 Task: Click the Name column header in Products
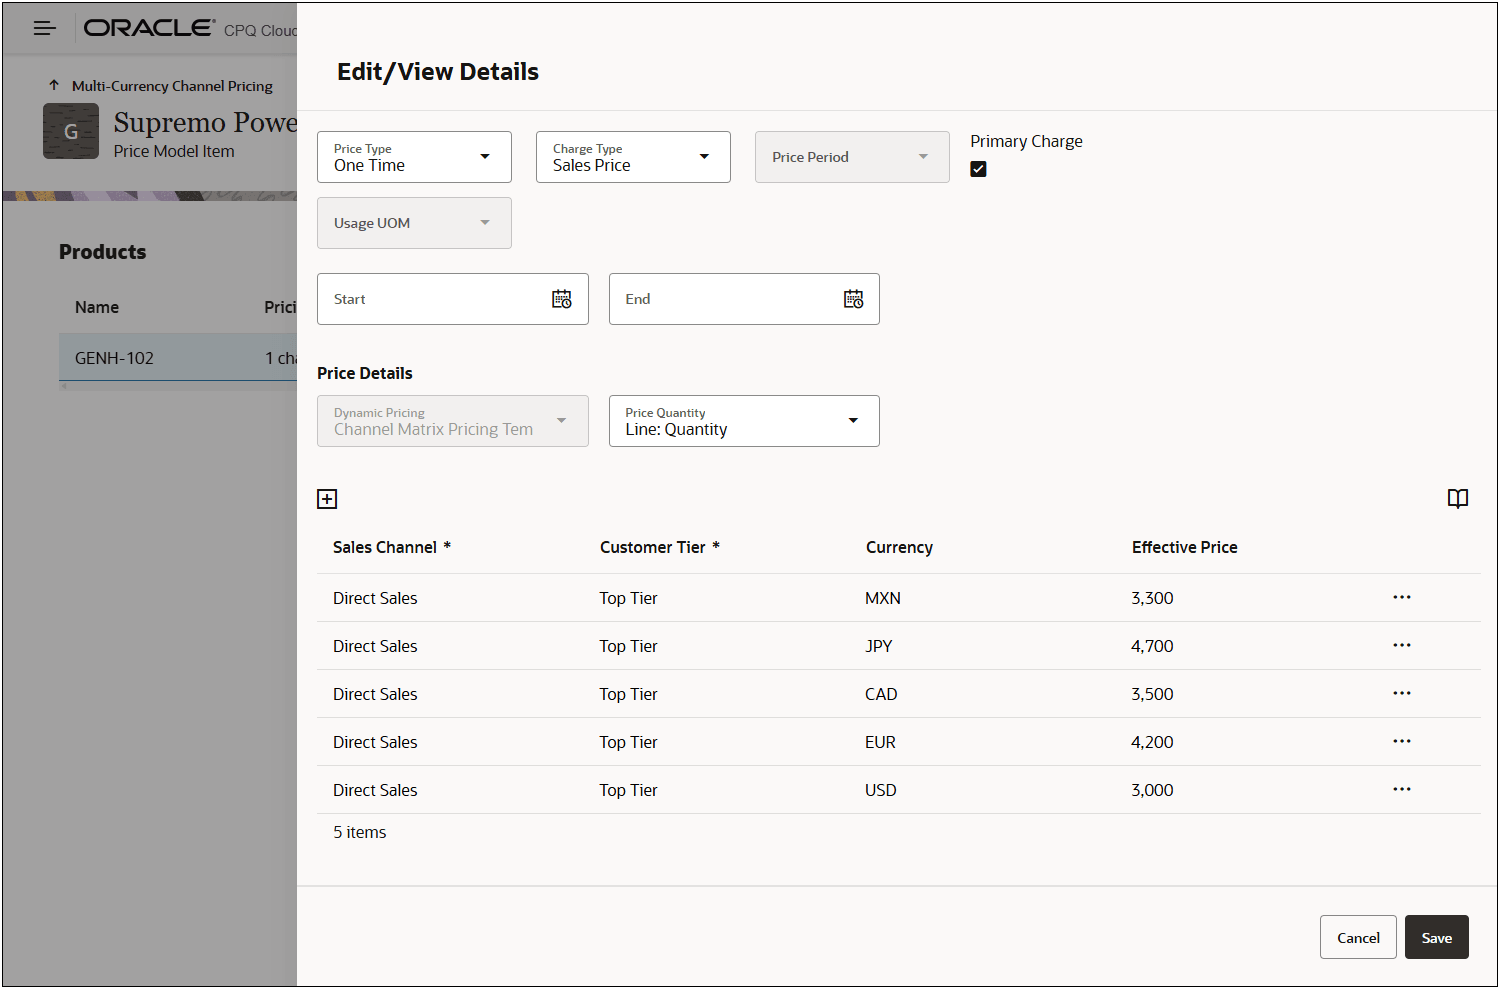coord(97,307)
